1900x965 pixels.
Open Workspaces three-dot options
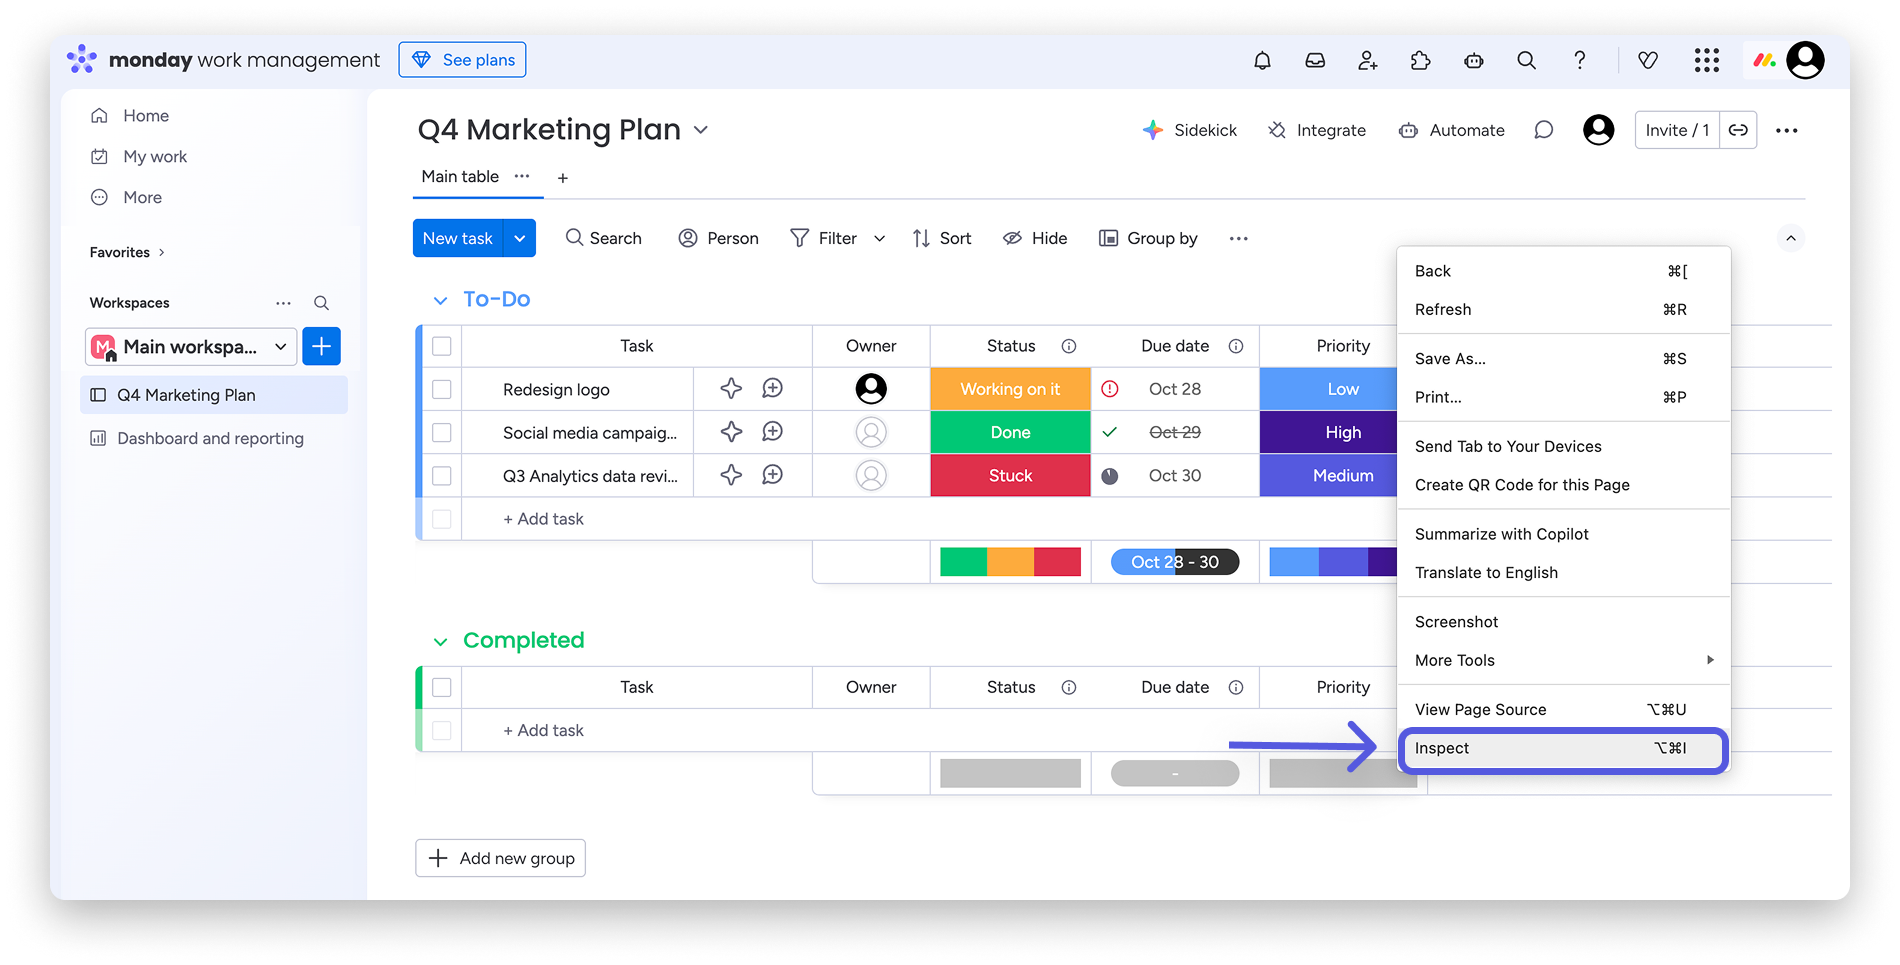click(x=284, y=303)
